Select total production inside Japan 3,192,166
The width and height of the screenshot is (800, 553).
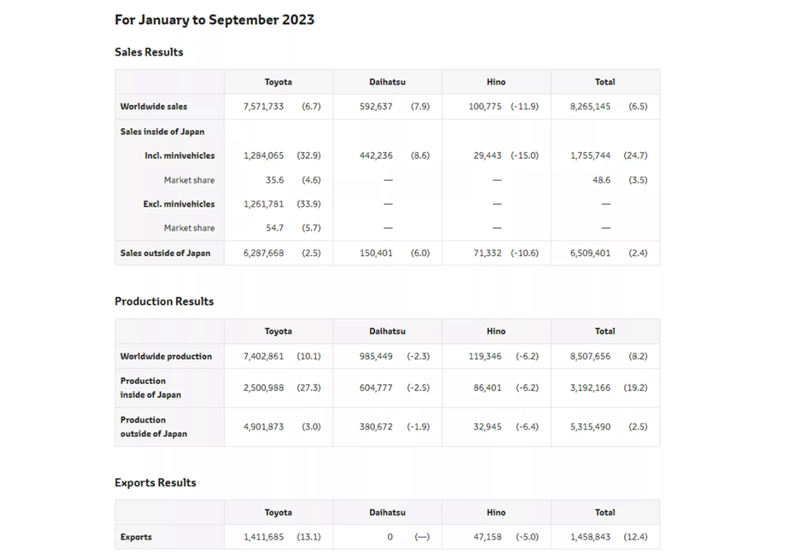coord(590,388)
